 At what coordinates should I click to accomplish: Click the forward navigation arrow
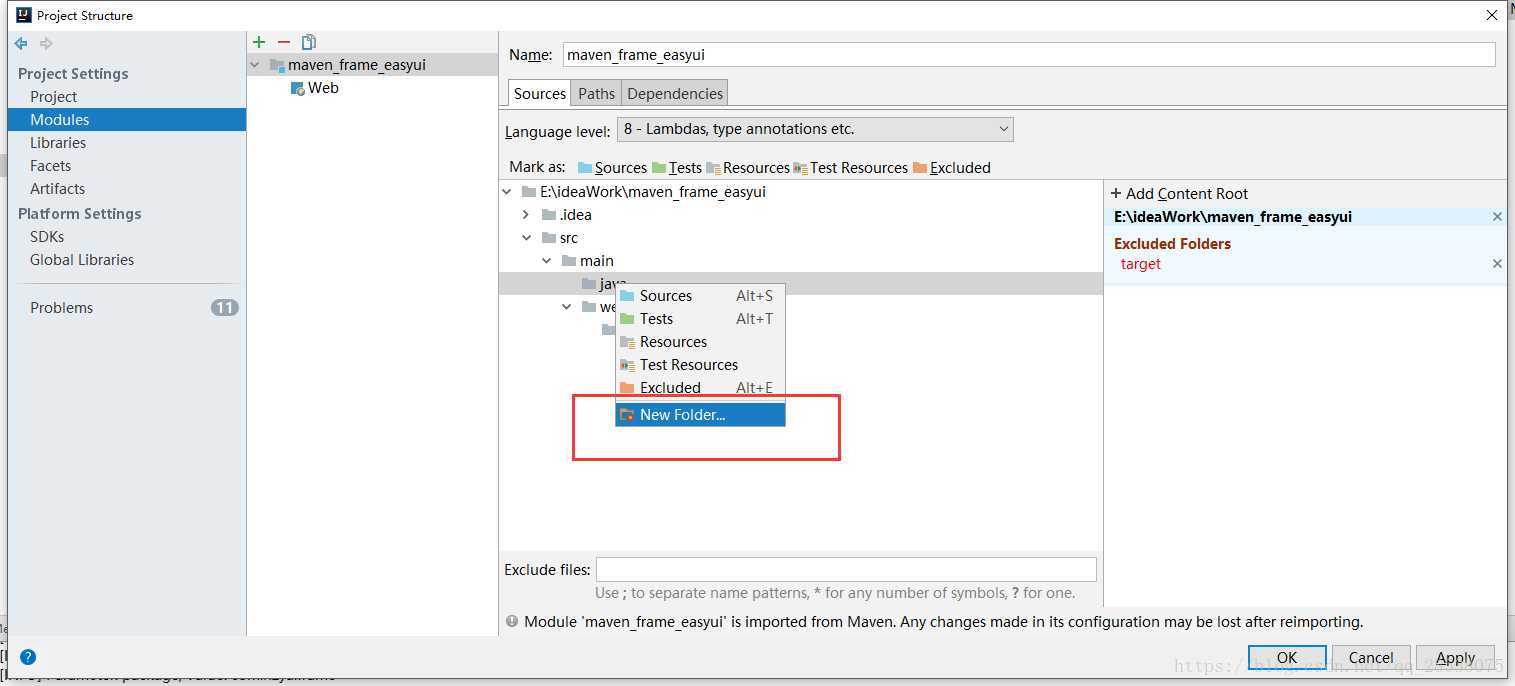pos(46,43)
